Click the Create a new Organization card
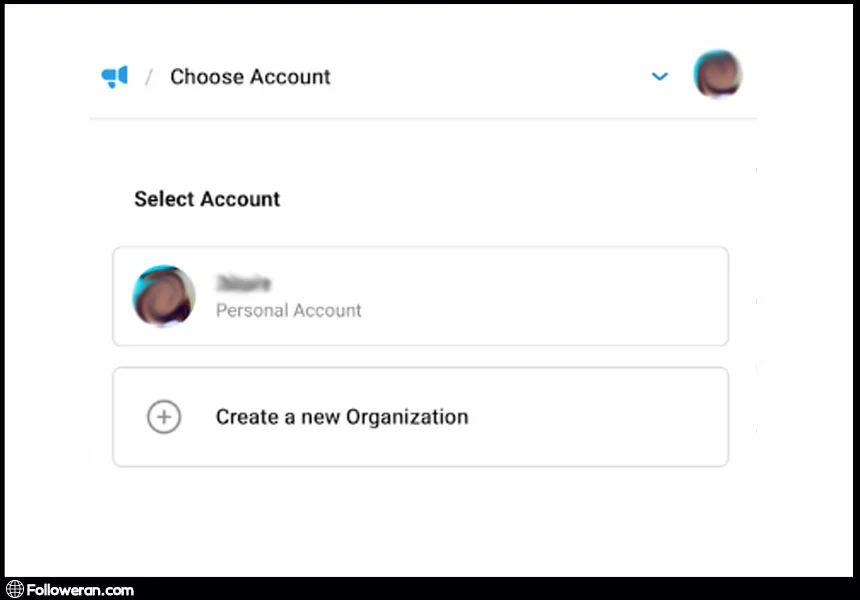Screen dimensions: 860x600 click(x=420, y=417)
